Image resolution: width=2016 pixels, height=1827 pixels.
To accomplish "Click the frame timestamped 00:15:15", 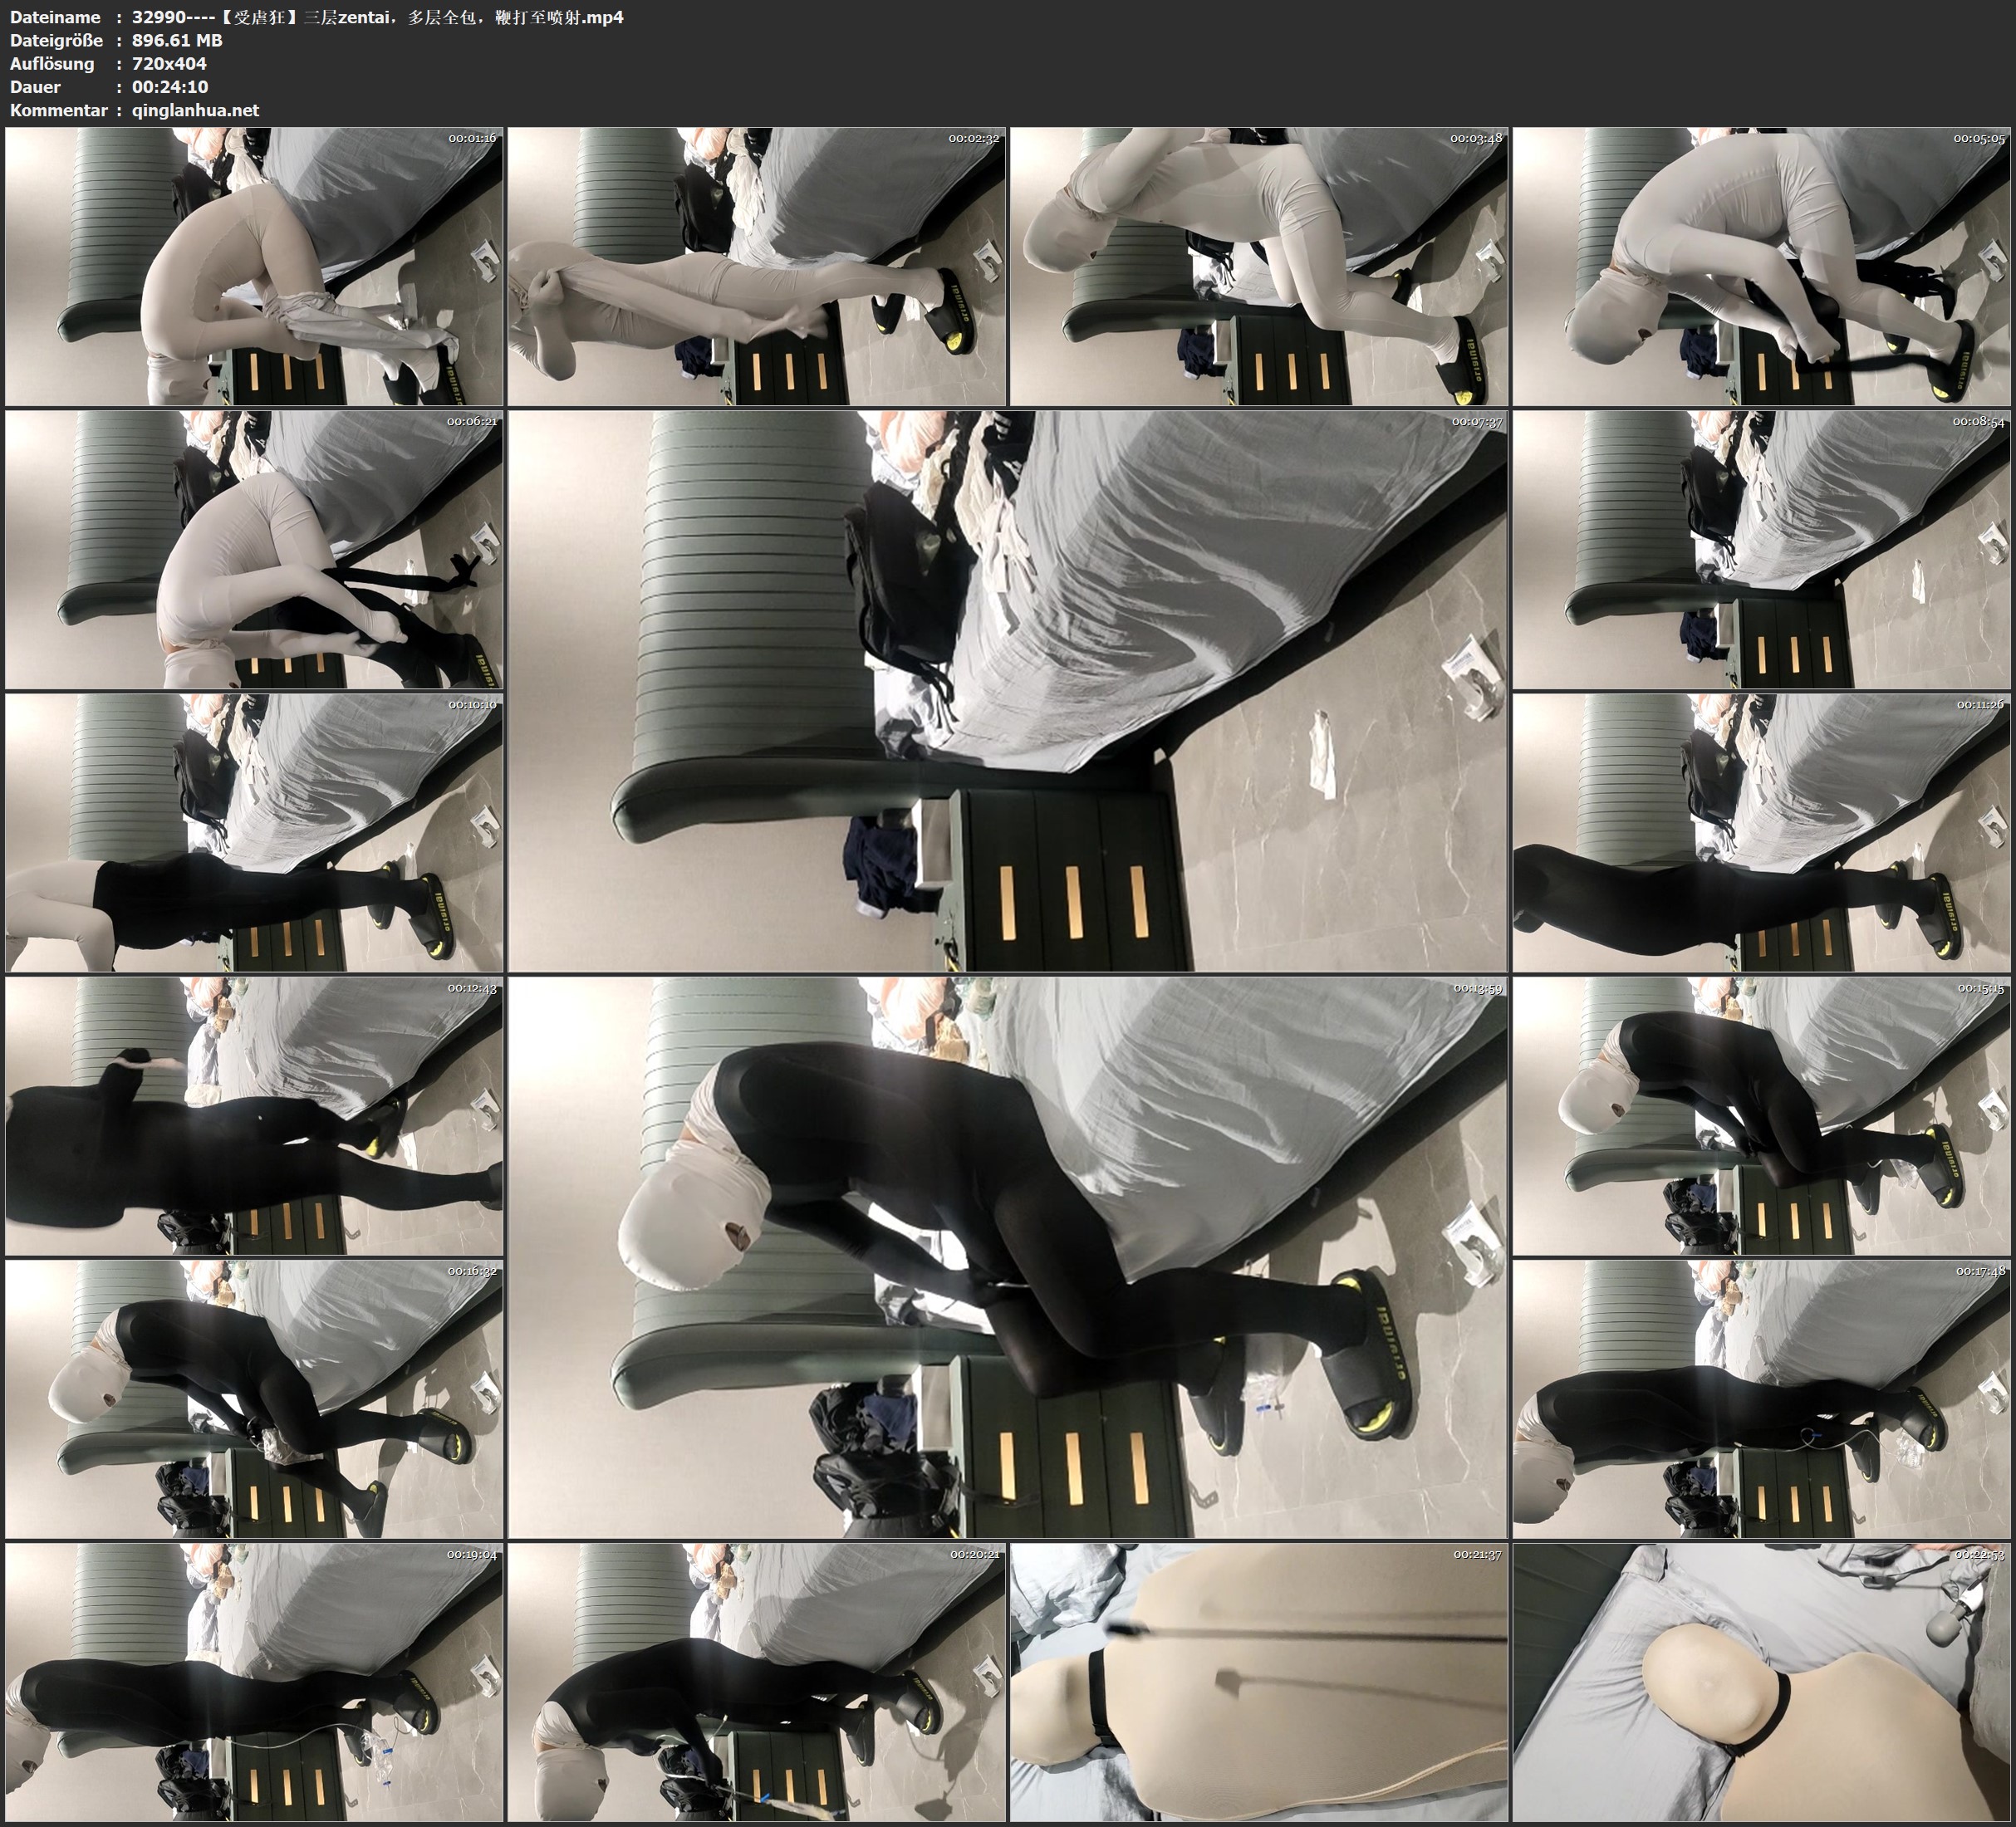I will (x=1761, y=1116).
